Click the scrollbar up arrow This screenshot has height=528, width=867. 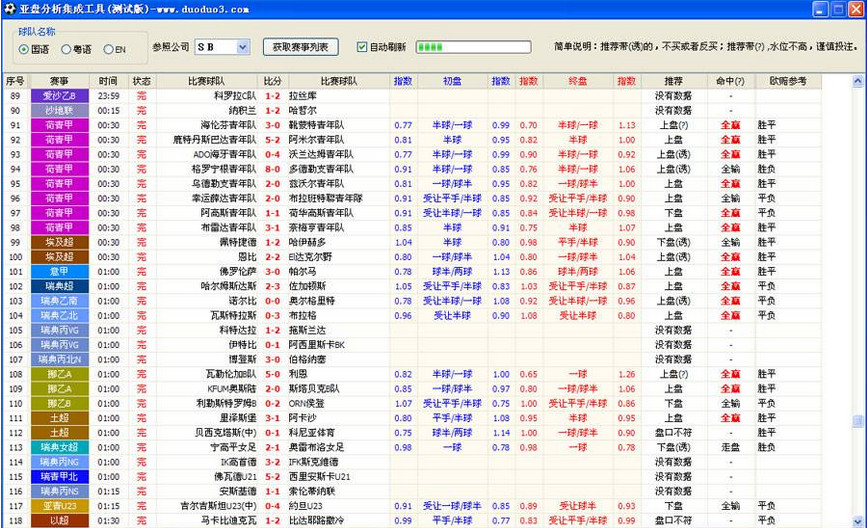coord(858,81)
